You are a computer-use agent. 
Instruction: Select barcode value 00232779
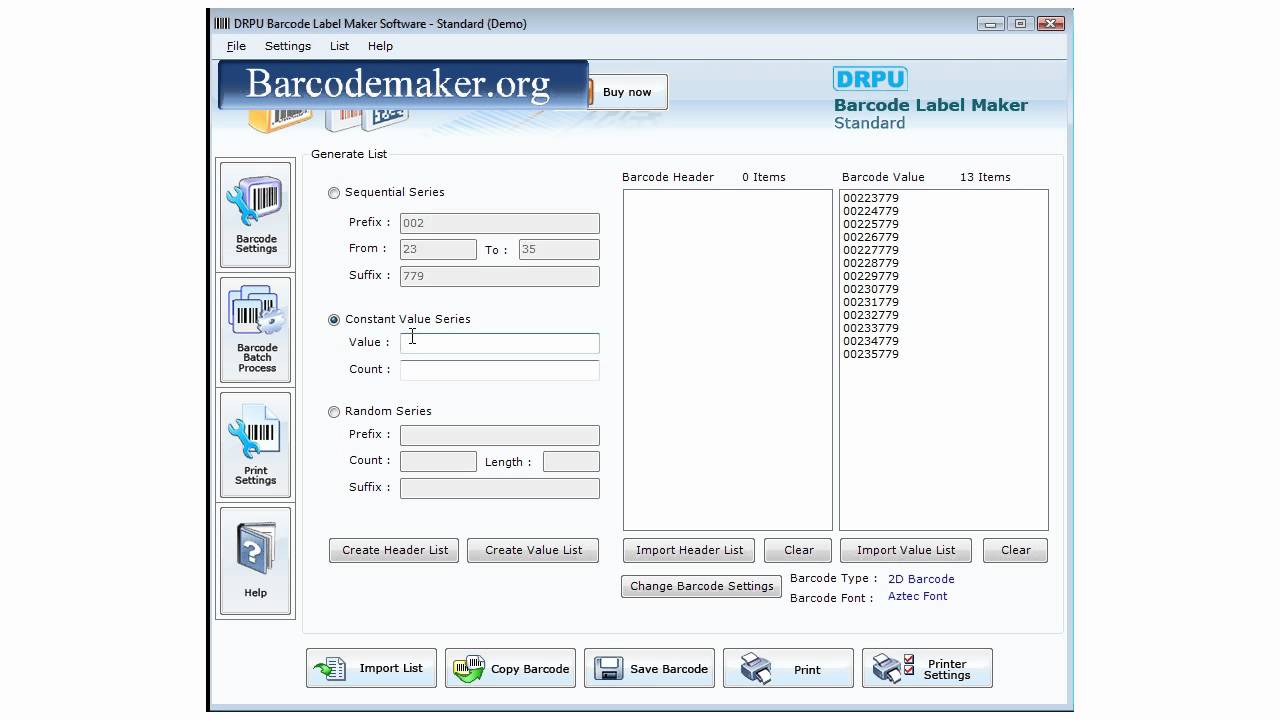point(871,315)
